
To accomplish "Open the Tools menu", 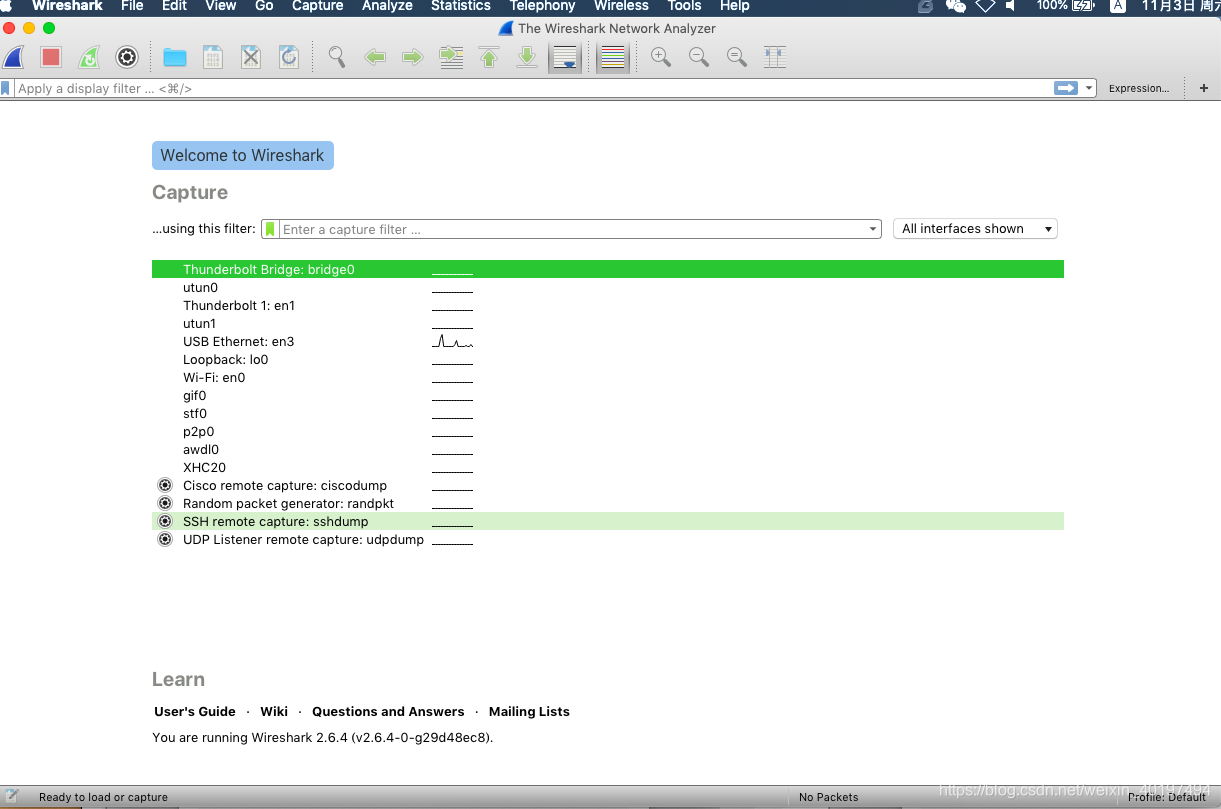I will tap(684, 6).
